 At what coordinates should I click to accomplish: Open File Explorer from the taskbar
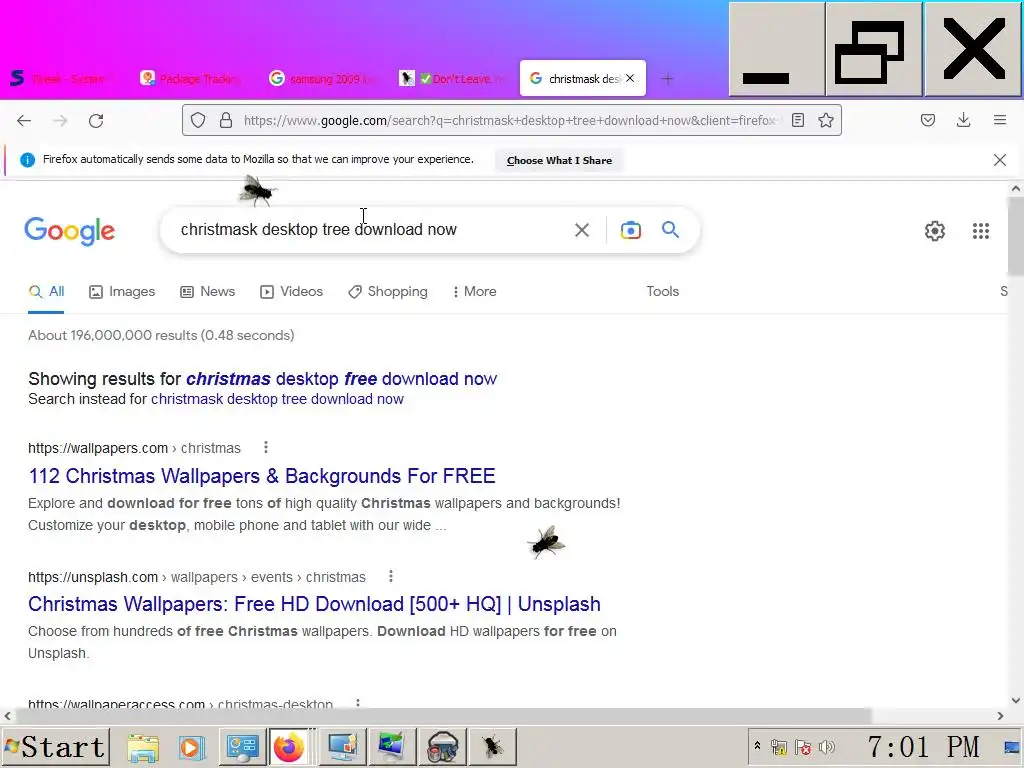coord(143,747)
